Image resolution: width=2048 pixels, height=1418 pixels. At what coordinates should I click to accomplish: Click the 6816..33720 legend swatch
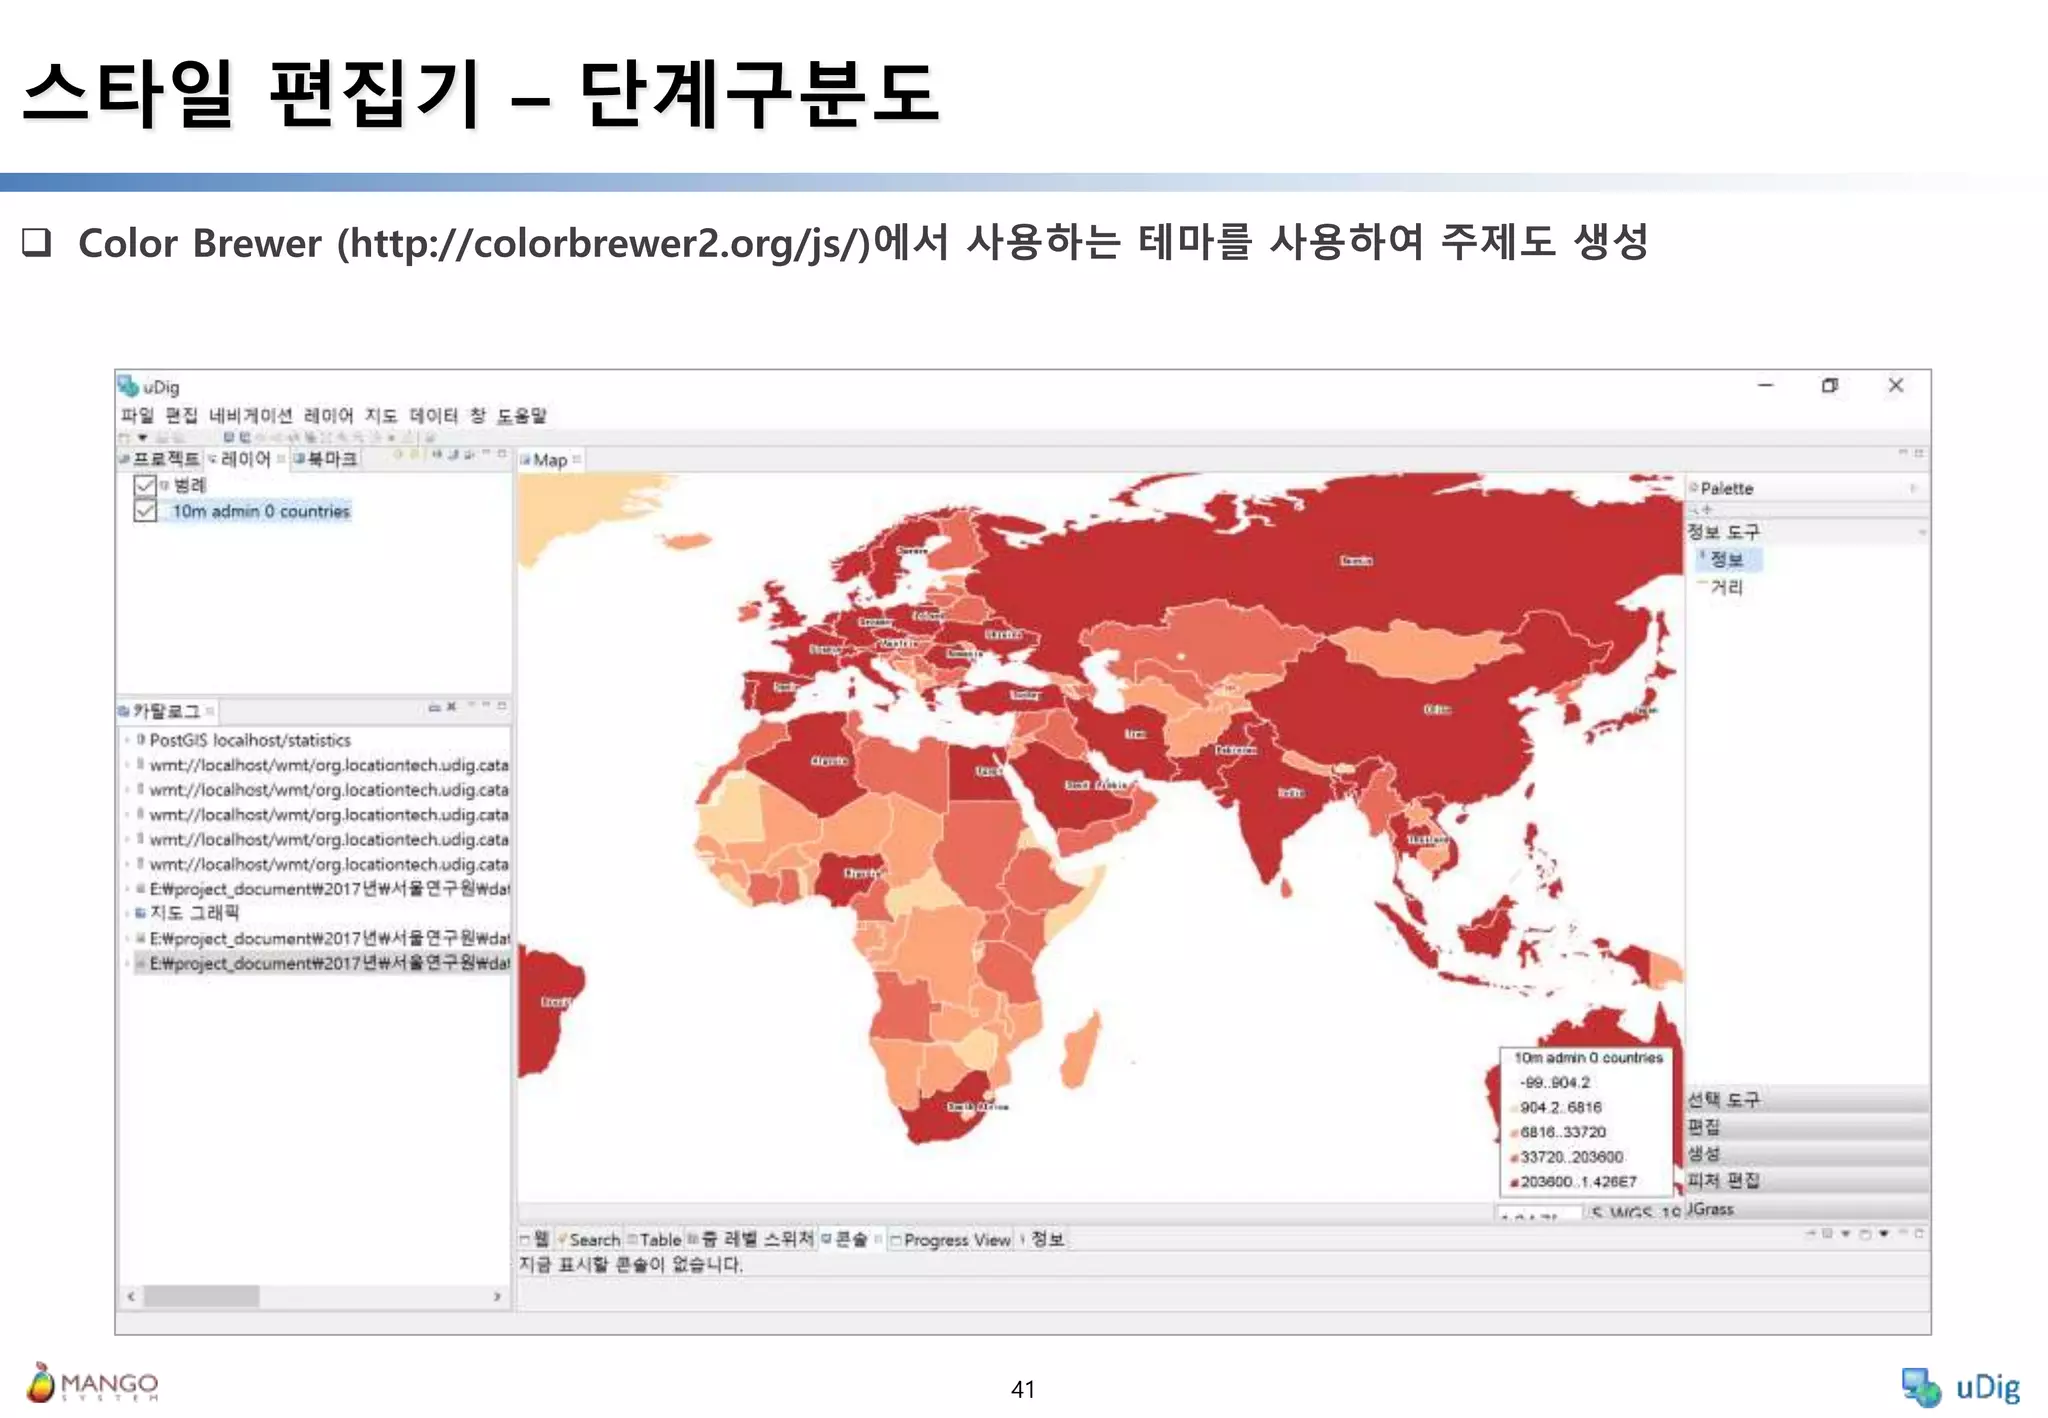click(1514, 1133)
